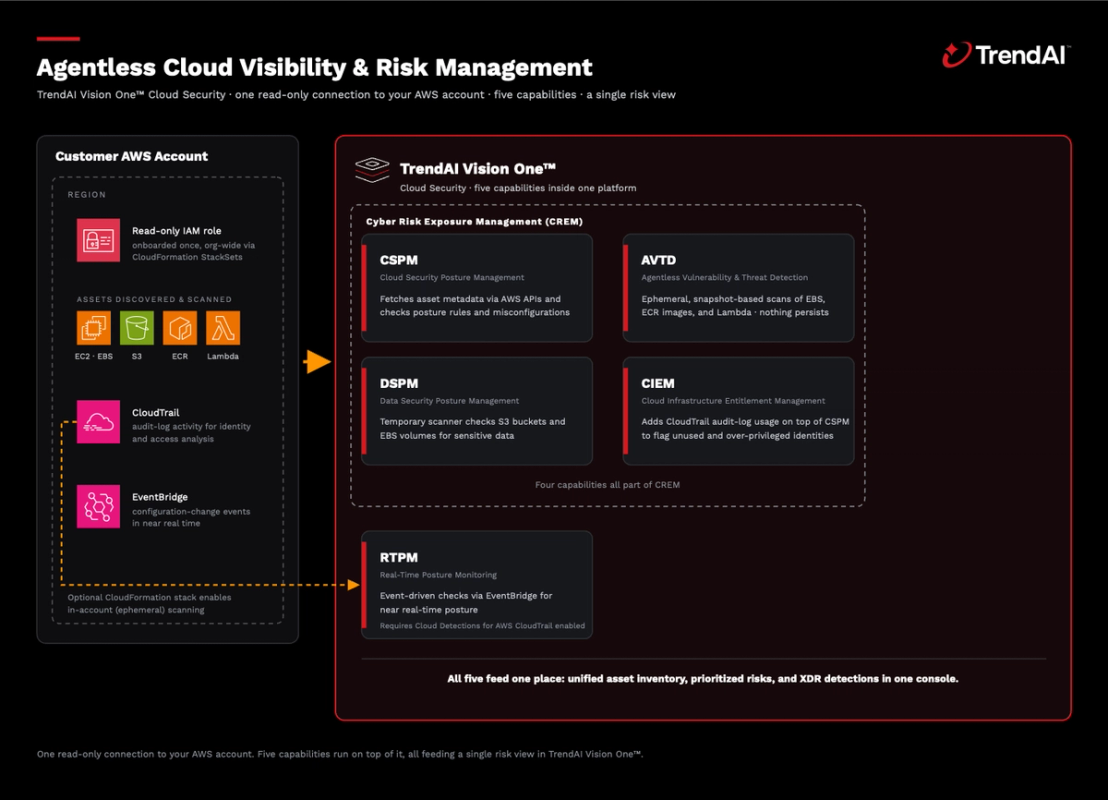Click 'Temporary scanner checks S3 buckets' text
Screen dimensions: 1108x800
[472, 421]
